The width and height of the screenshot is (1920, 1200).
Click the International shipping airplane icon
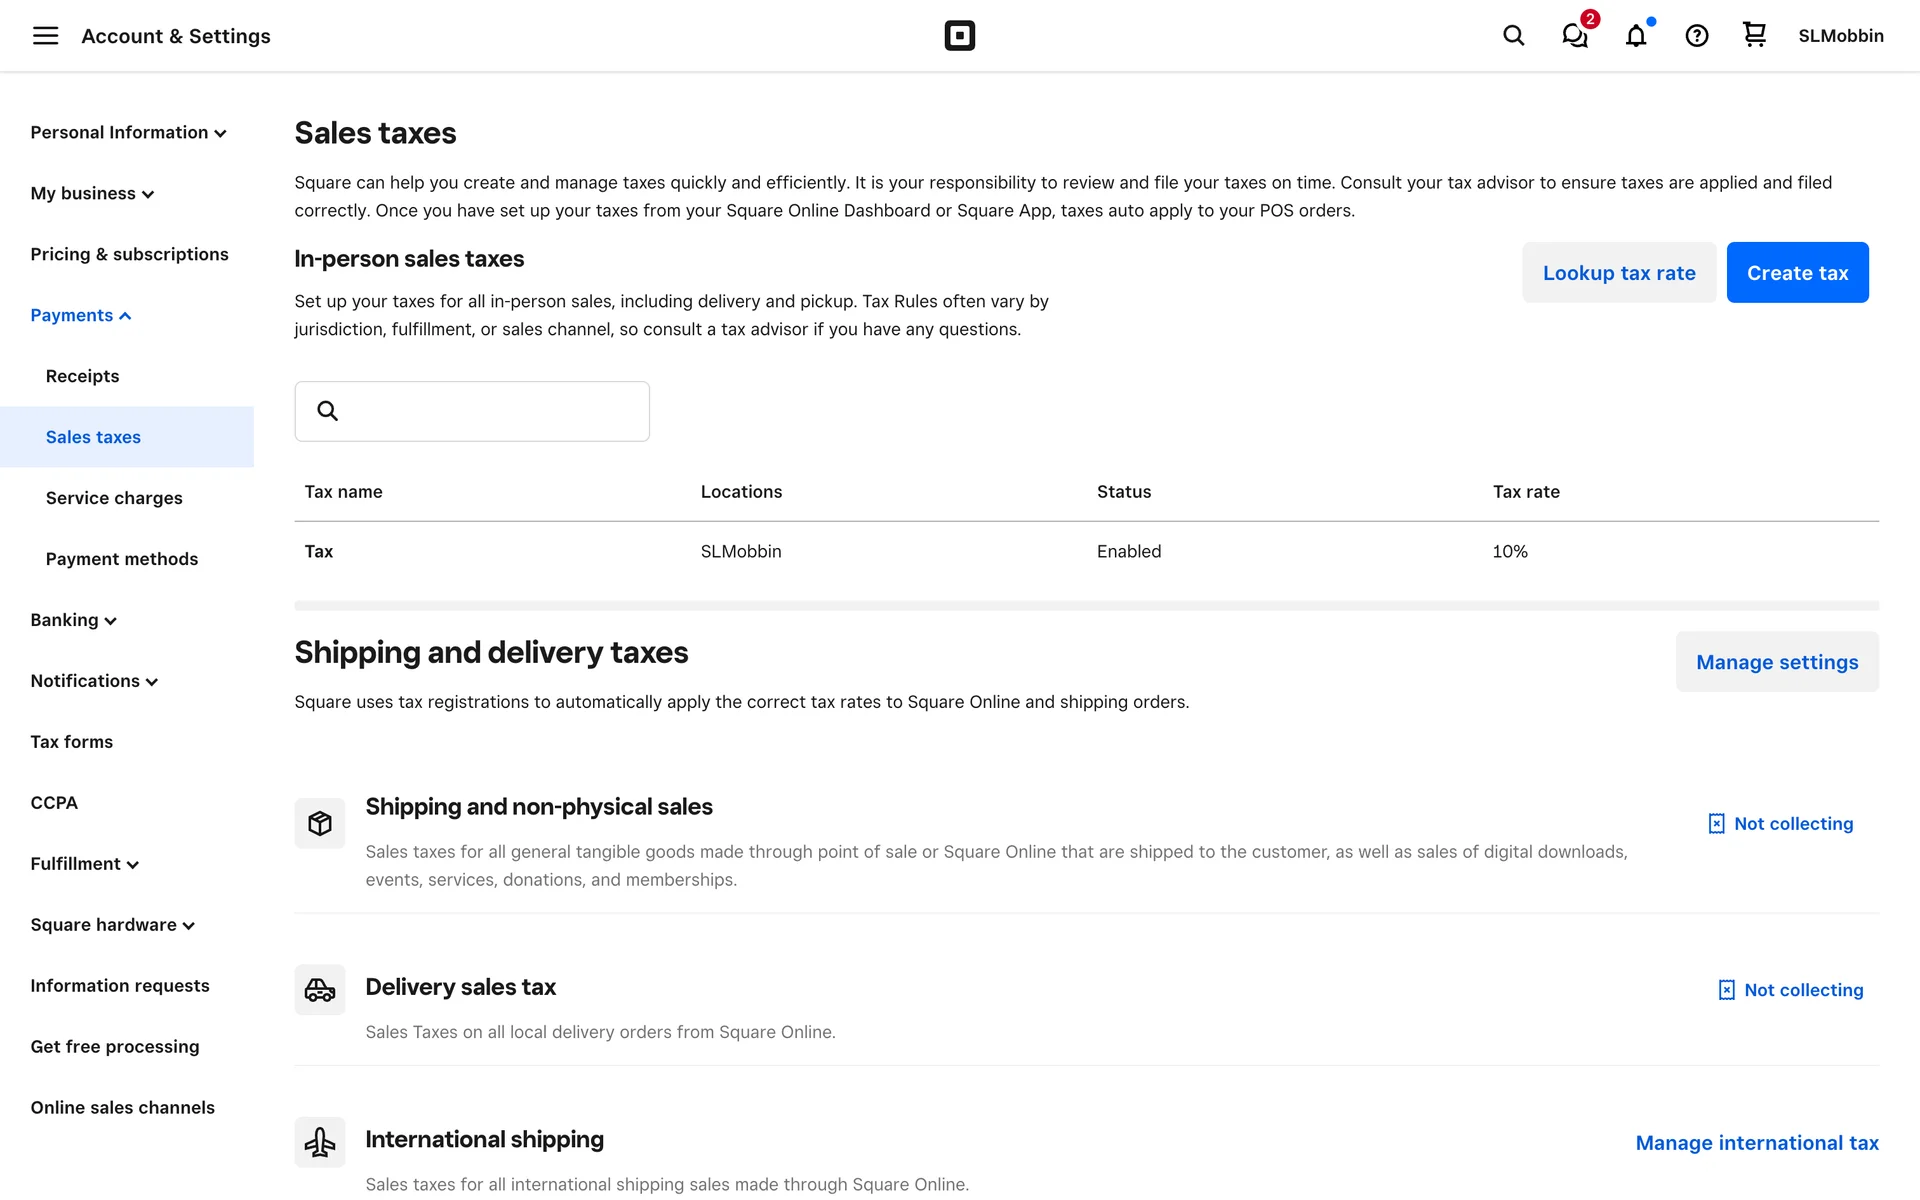320,1142
